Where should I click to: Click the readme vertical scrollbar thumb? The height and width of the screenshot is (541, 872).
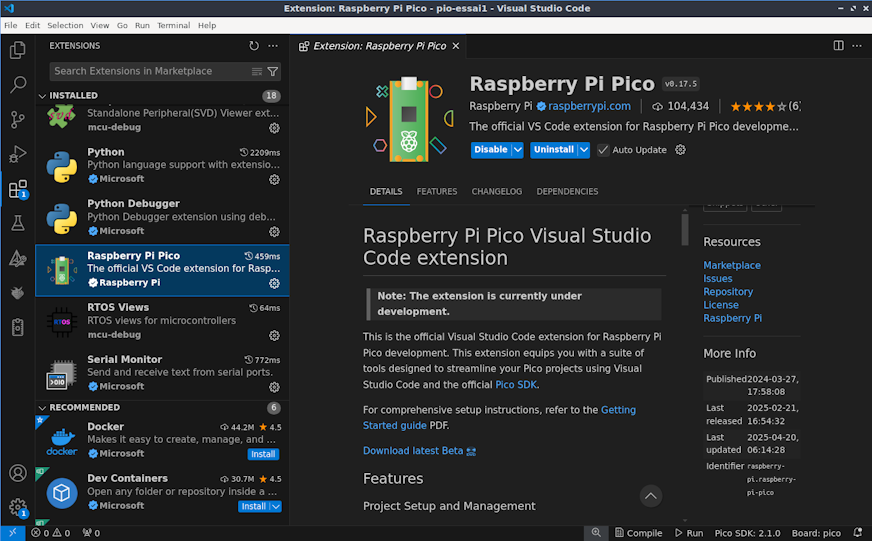point(685,229)
